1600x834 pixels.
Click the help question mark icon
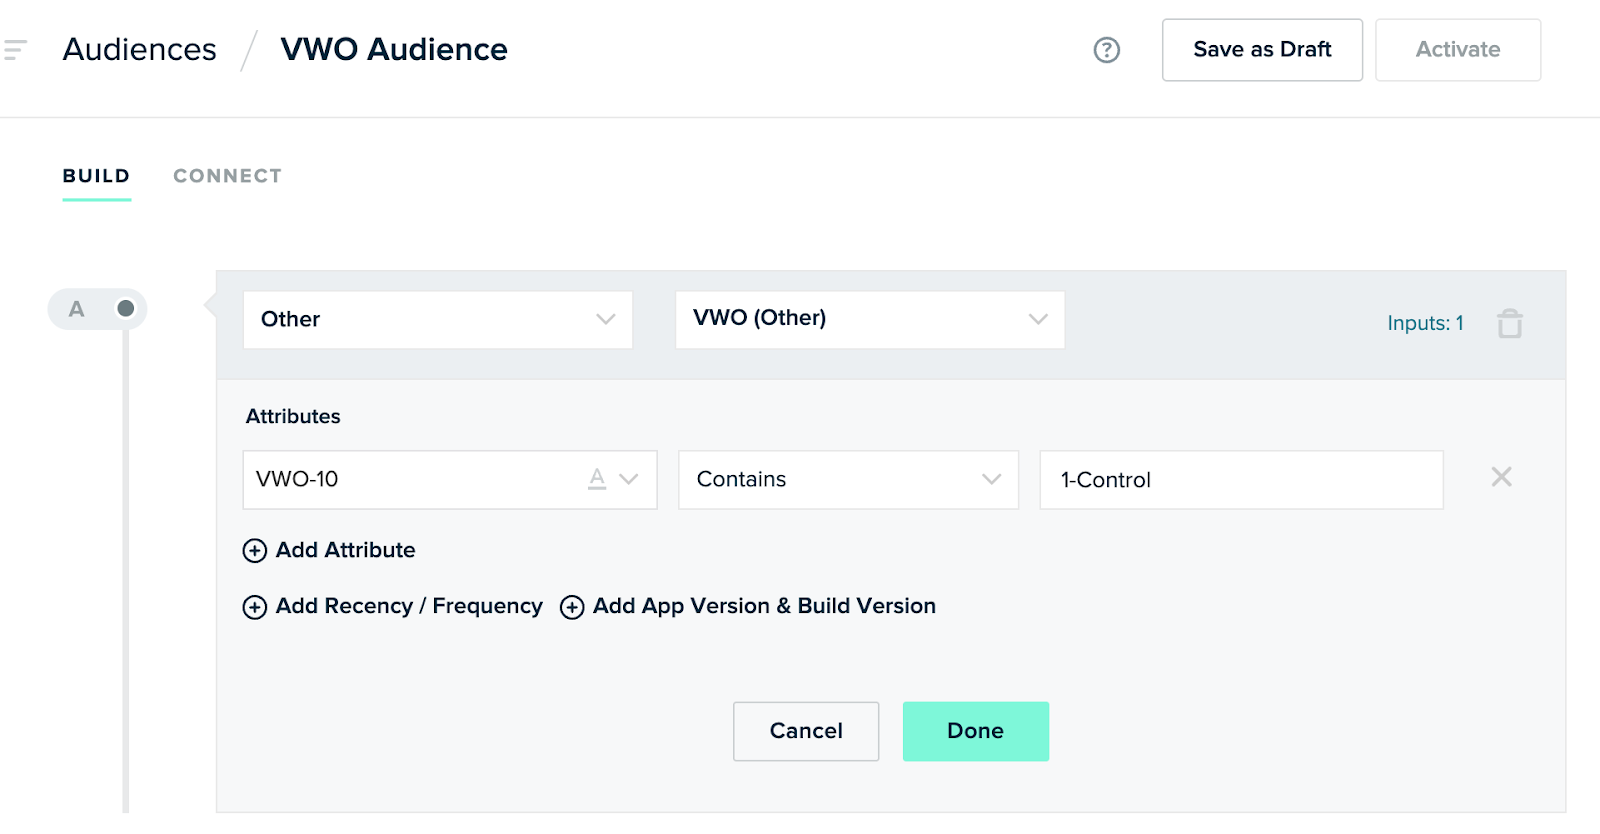[x=1106, y=50]
